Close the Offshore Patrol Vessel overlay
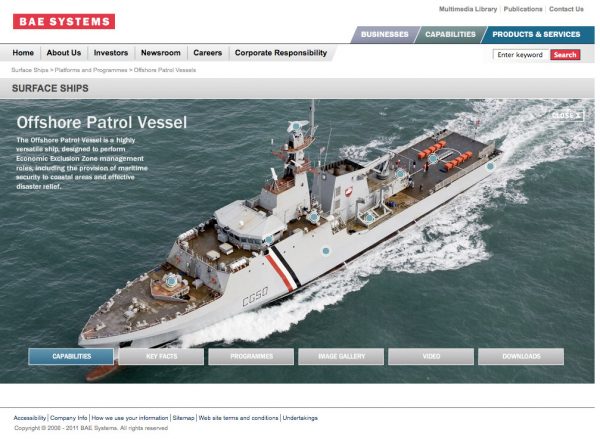The width and height of the screenshot is (600, 439). (567, 115)
